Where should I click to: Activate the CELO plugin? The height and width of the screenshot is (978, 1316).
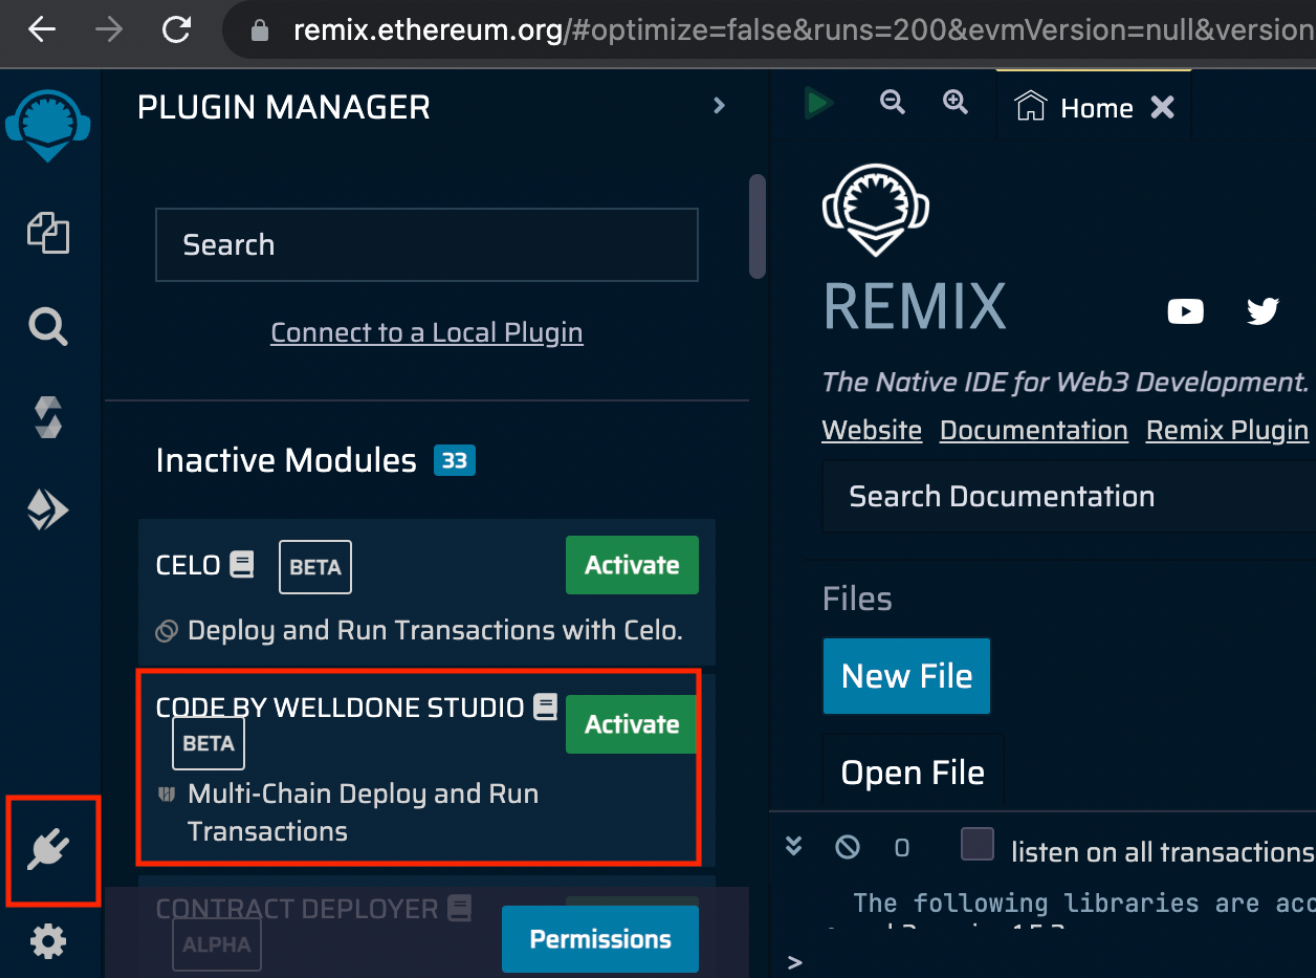[631, 565]
